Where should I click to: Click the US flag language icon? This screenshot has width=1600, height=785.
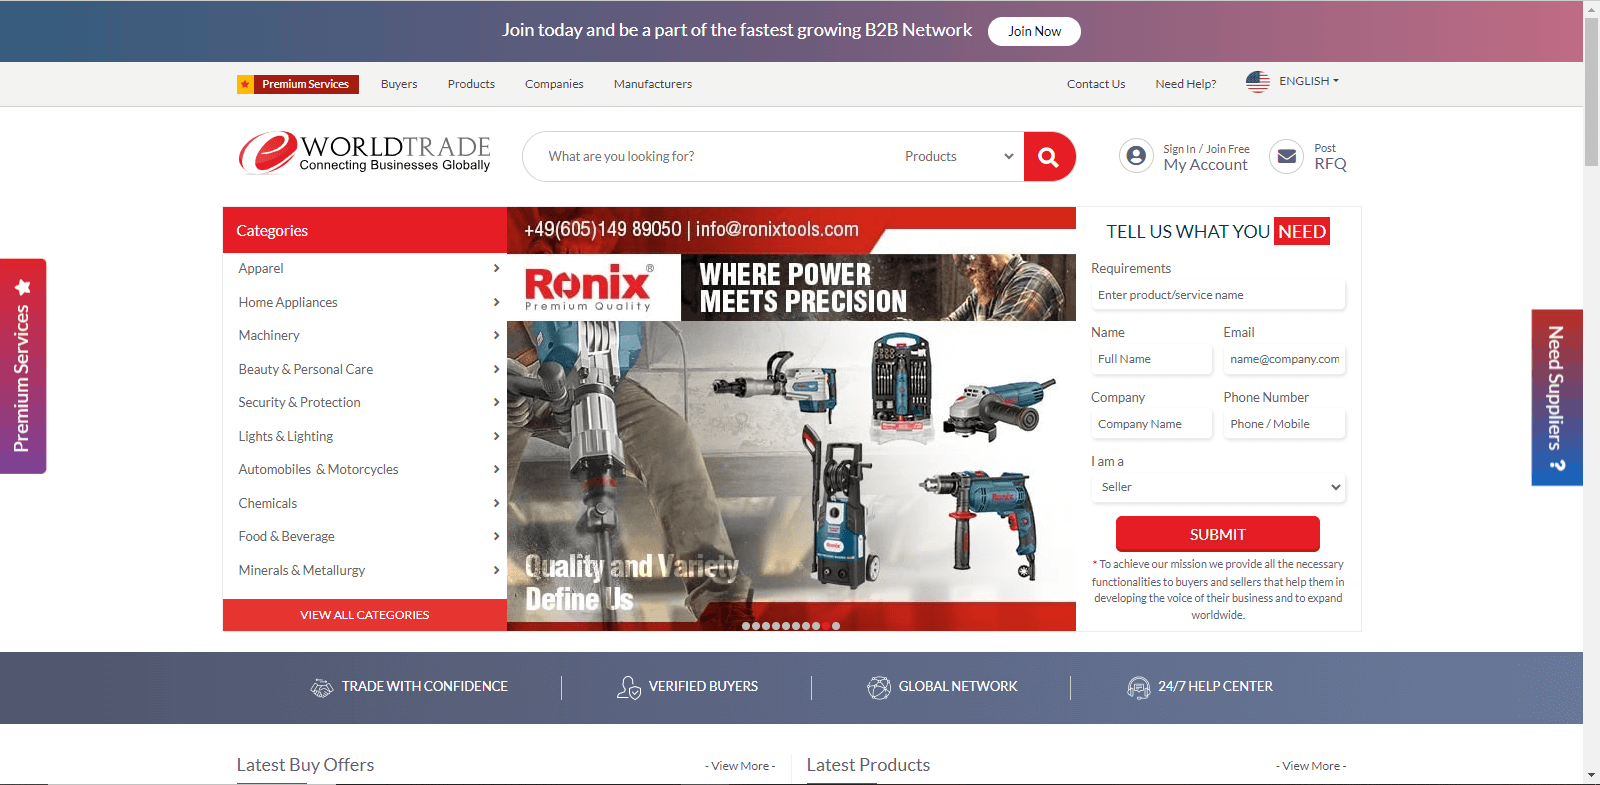pos(1258,82)
